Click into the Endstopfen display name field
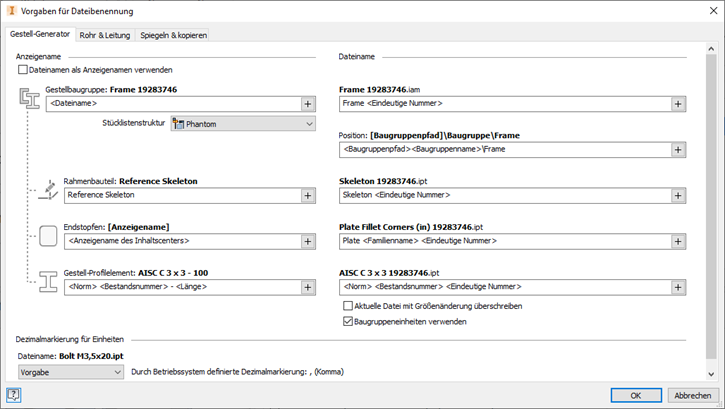Image resolution: width=725 pixels, height=409 pixels. (x=180, y=241)
